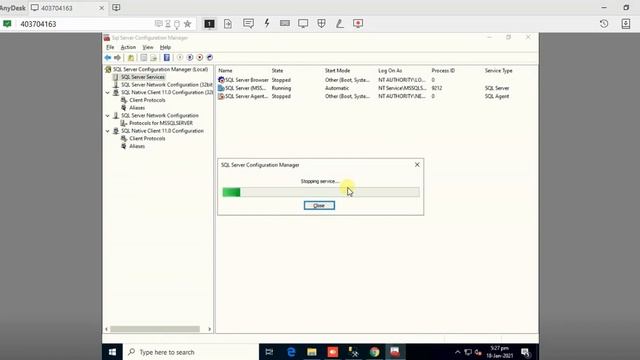The width and height of the screenshot is (640, 360).
Task: Open the File menu
Action: tap(110, 47)
